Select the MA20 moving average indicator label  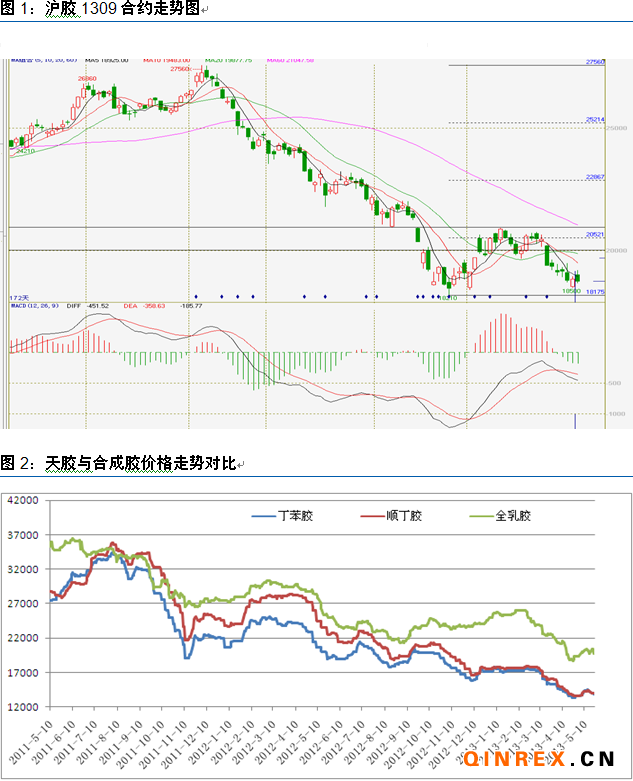coord(222,60)
